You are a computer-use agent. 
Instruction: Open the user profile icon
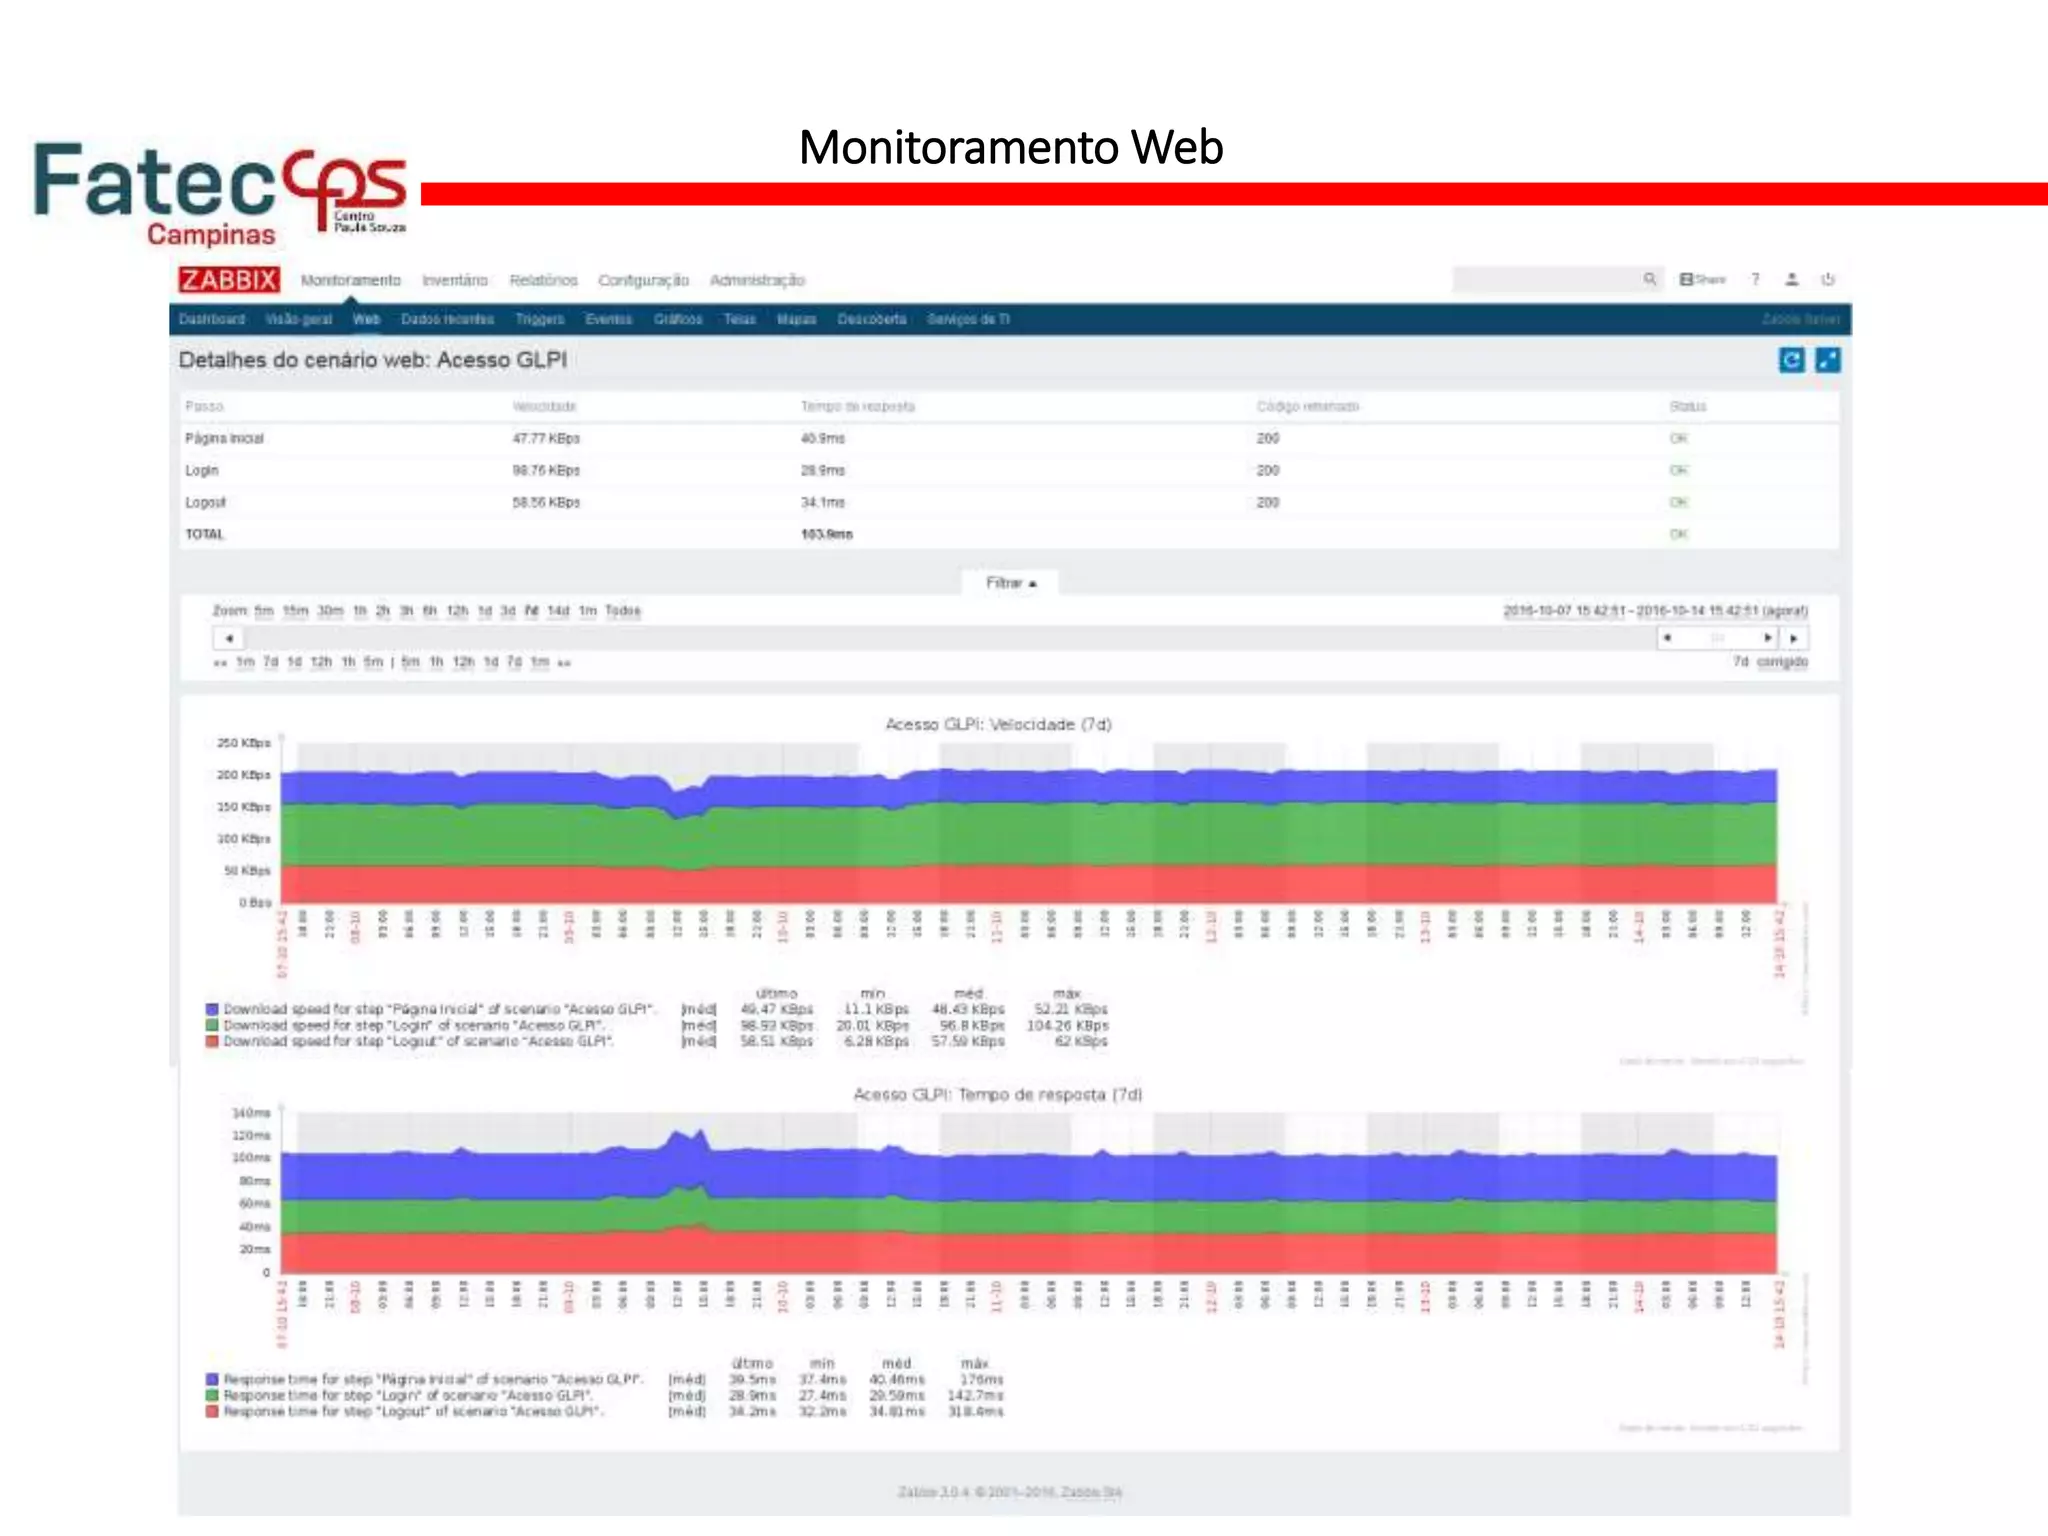coord(1792,280)
